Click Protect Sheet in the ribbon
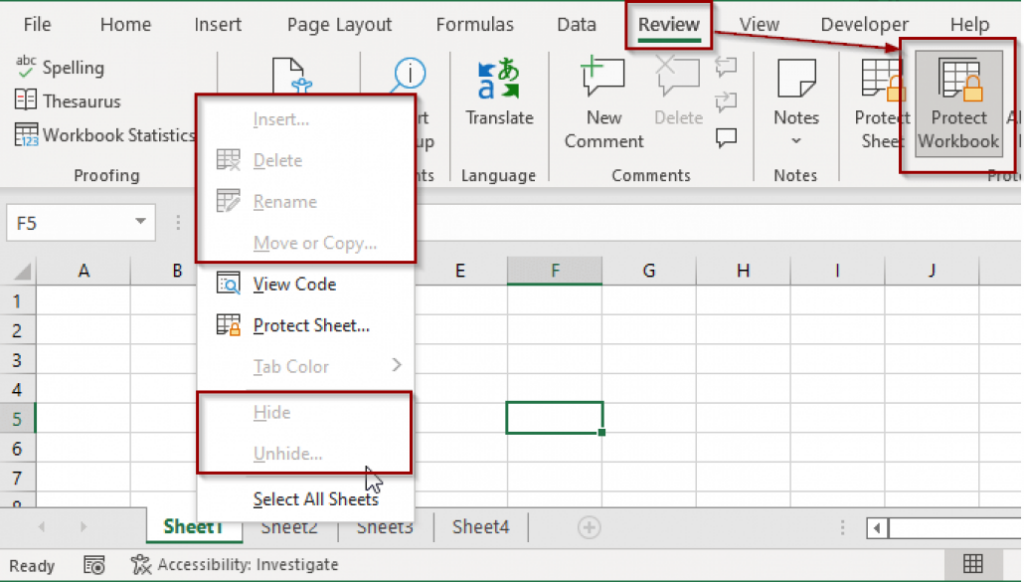 click(x=882, y=103)
